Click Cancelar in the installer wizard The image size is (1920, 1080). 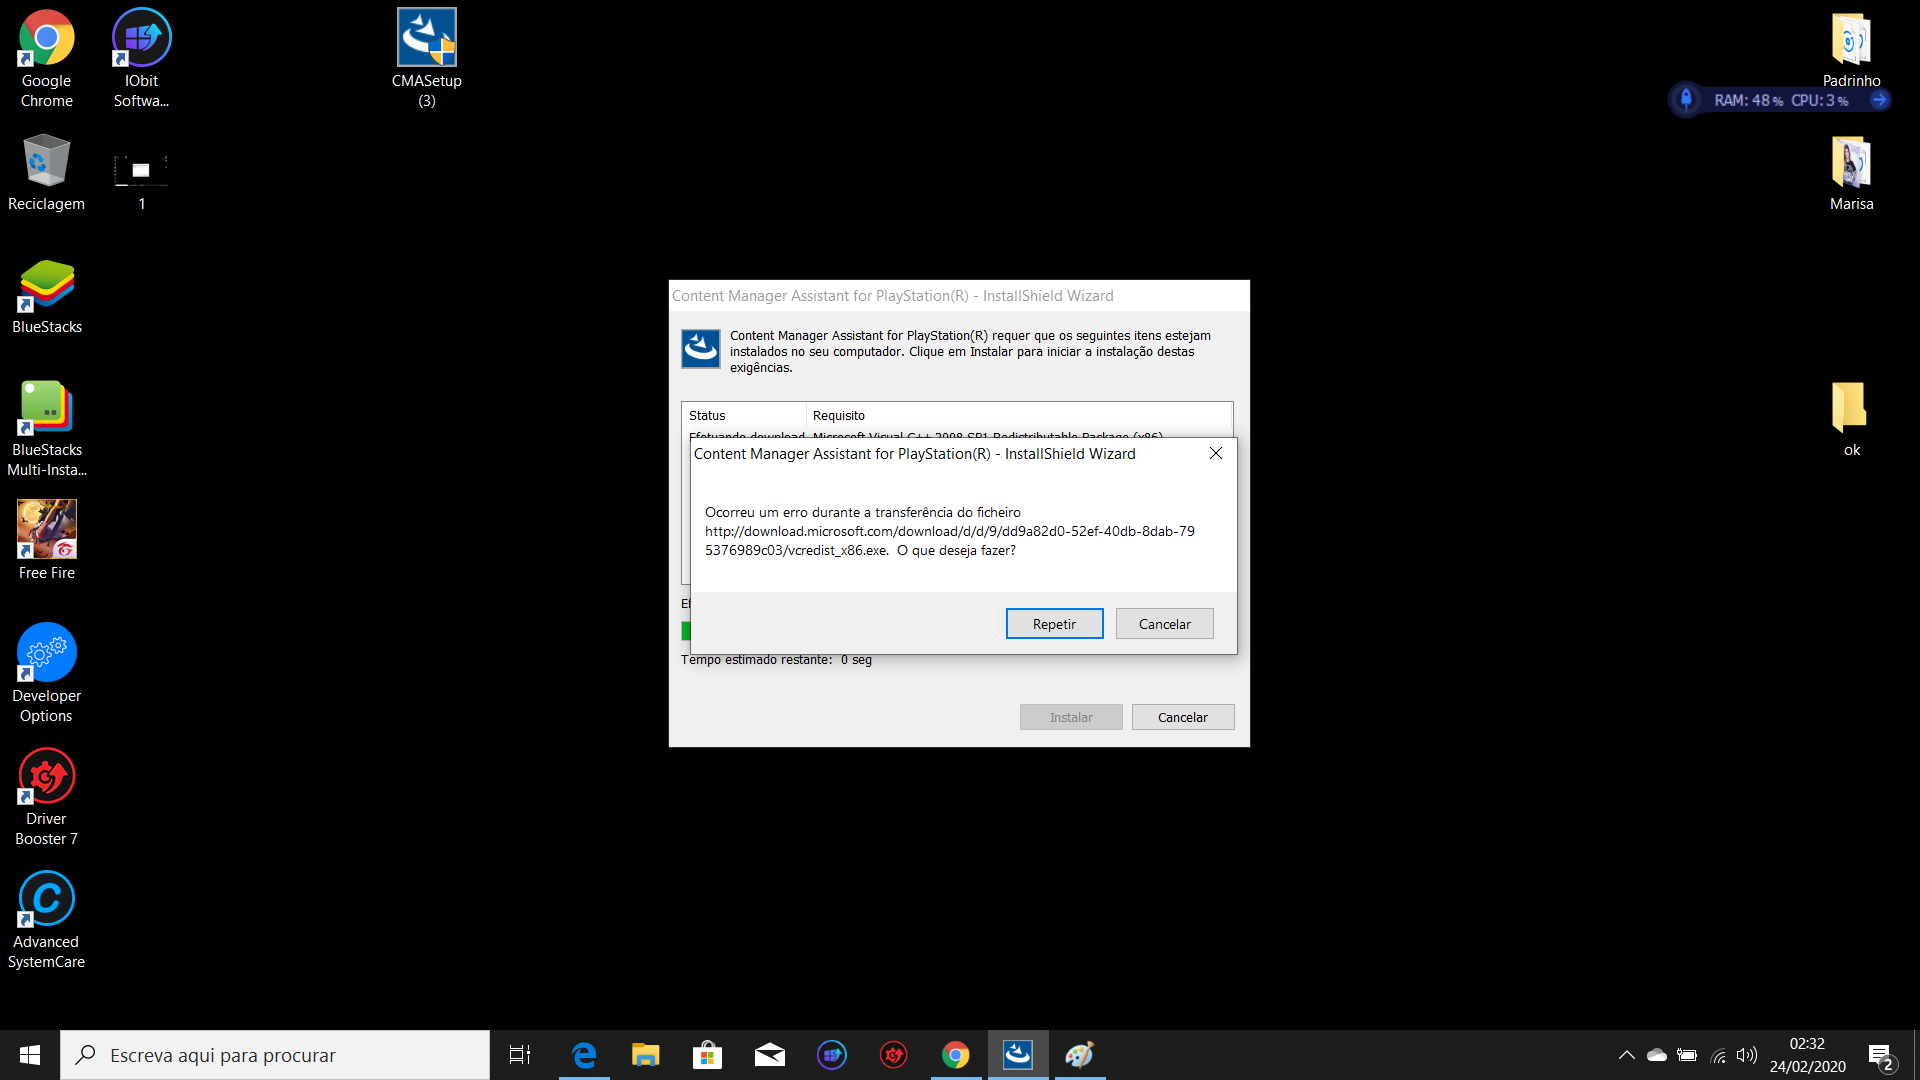click(1183, 717)
